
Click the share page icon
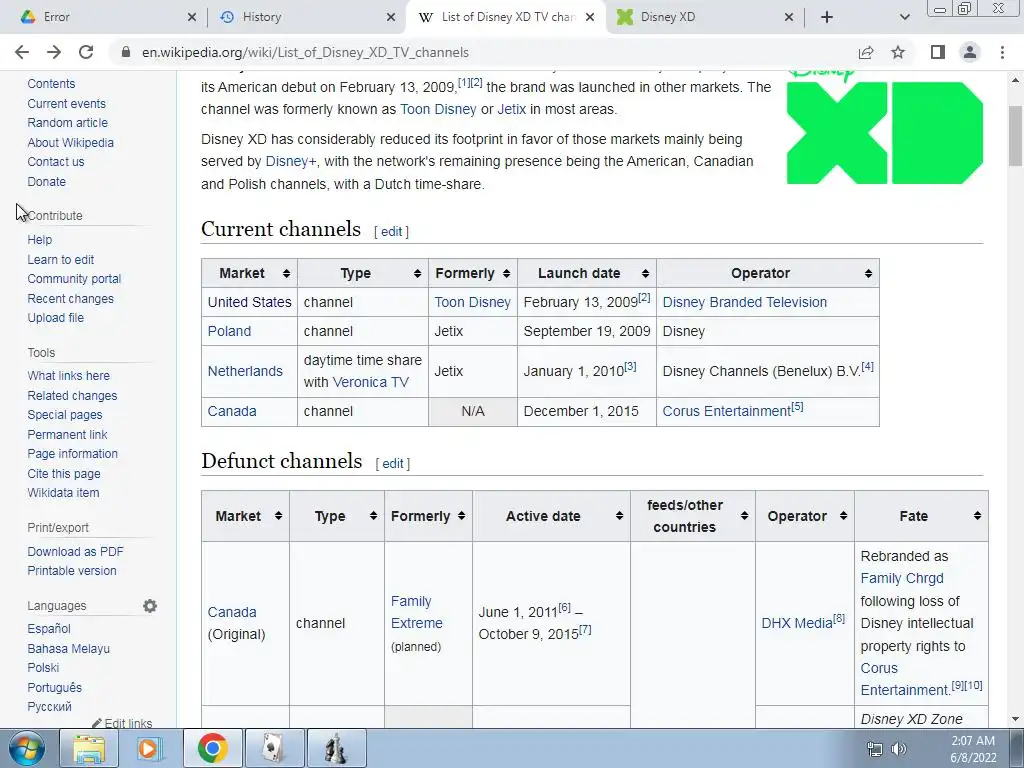[x=866, y=52]
